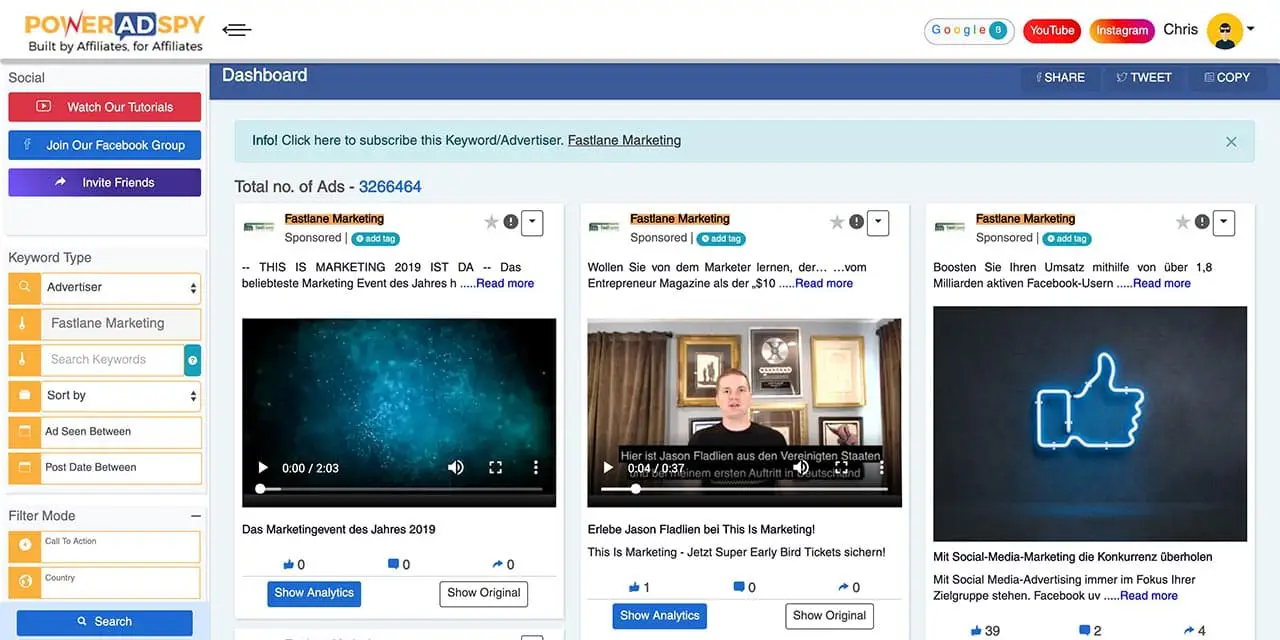The image size is (1280, 640).
Task: Add tag to the first ad card
Action: [x=375, y=239]
